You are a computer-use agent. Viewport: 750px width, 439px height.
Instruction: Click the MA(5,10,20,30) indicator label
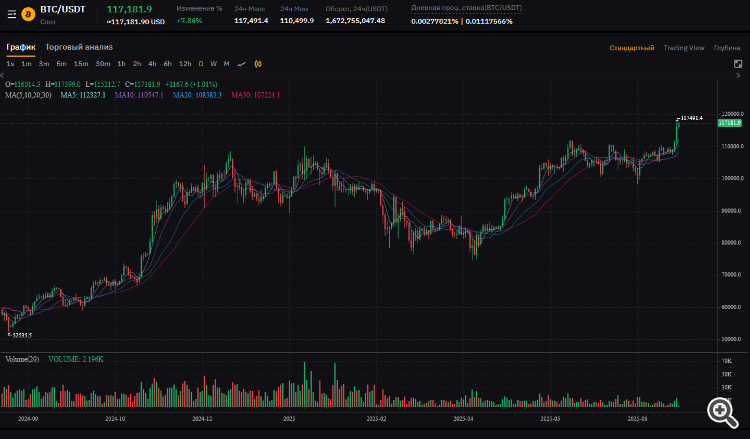pyautogui.click(x=28, y=95)
